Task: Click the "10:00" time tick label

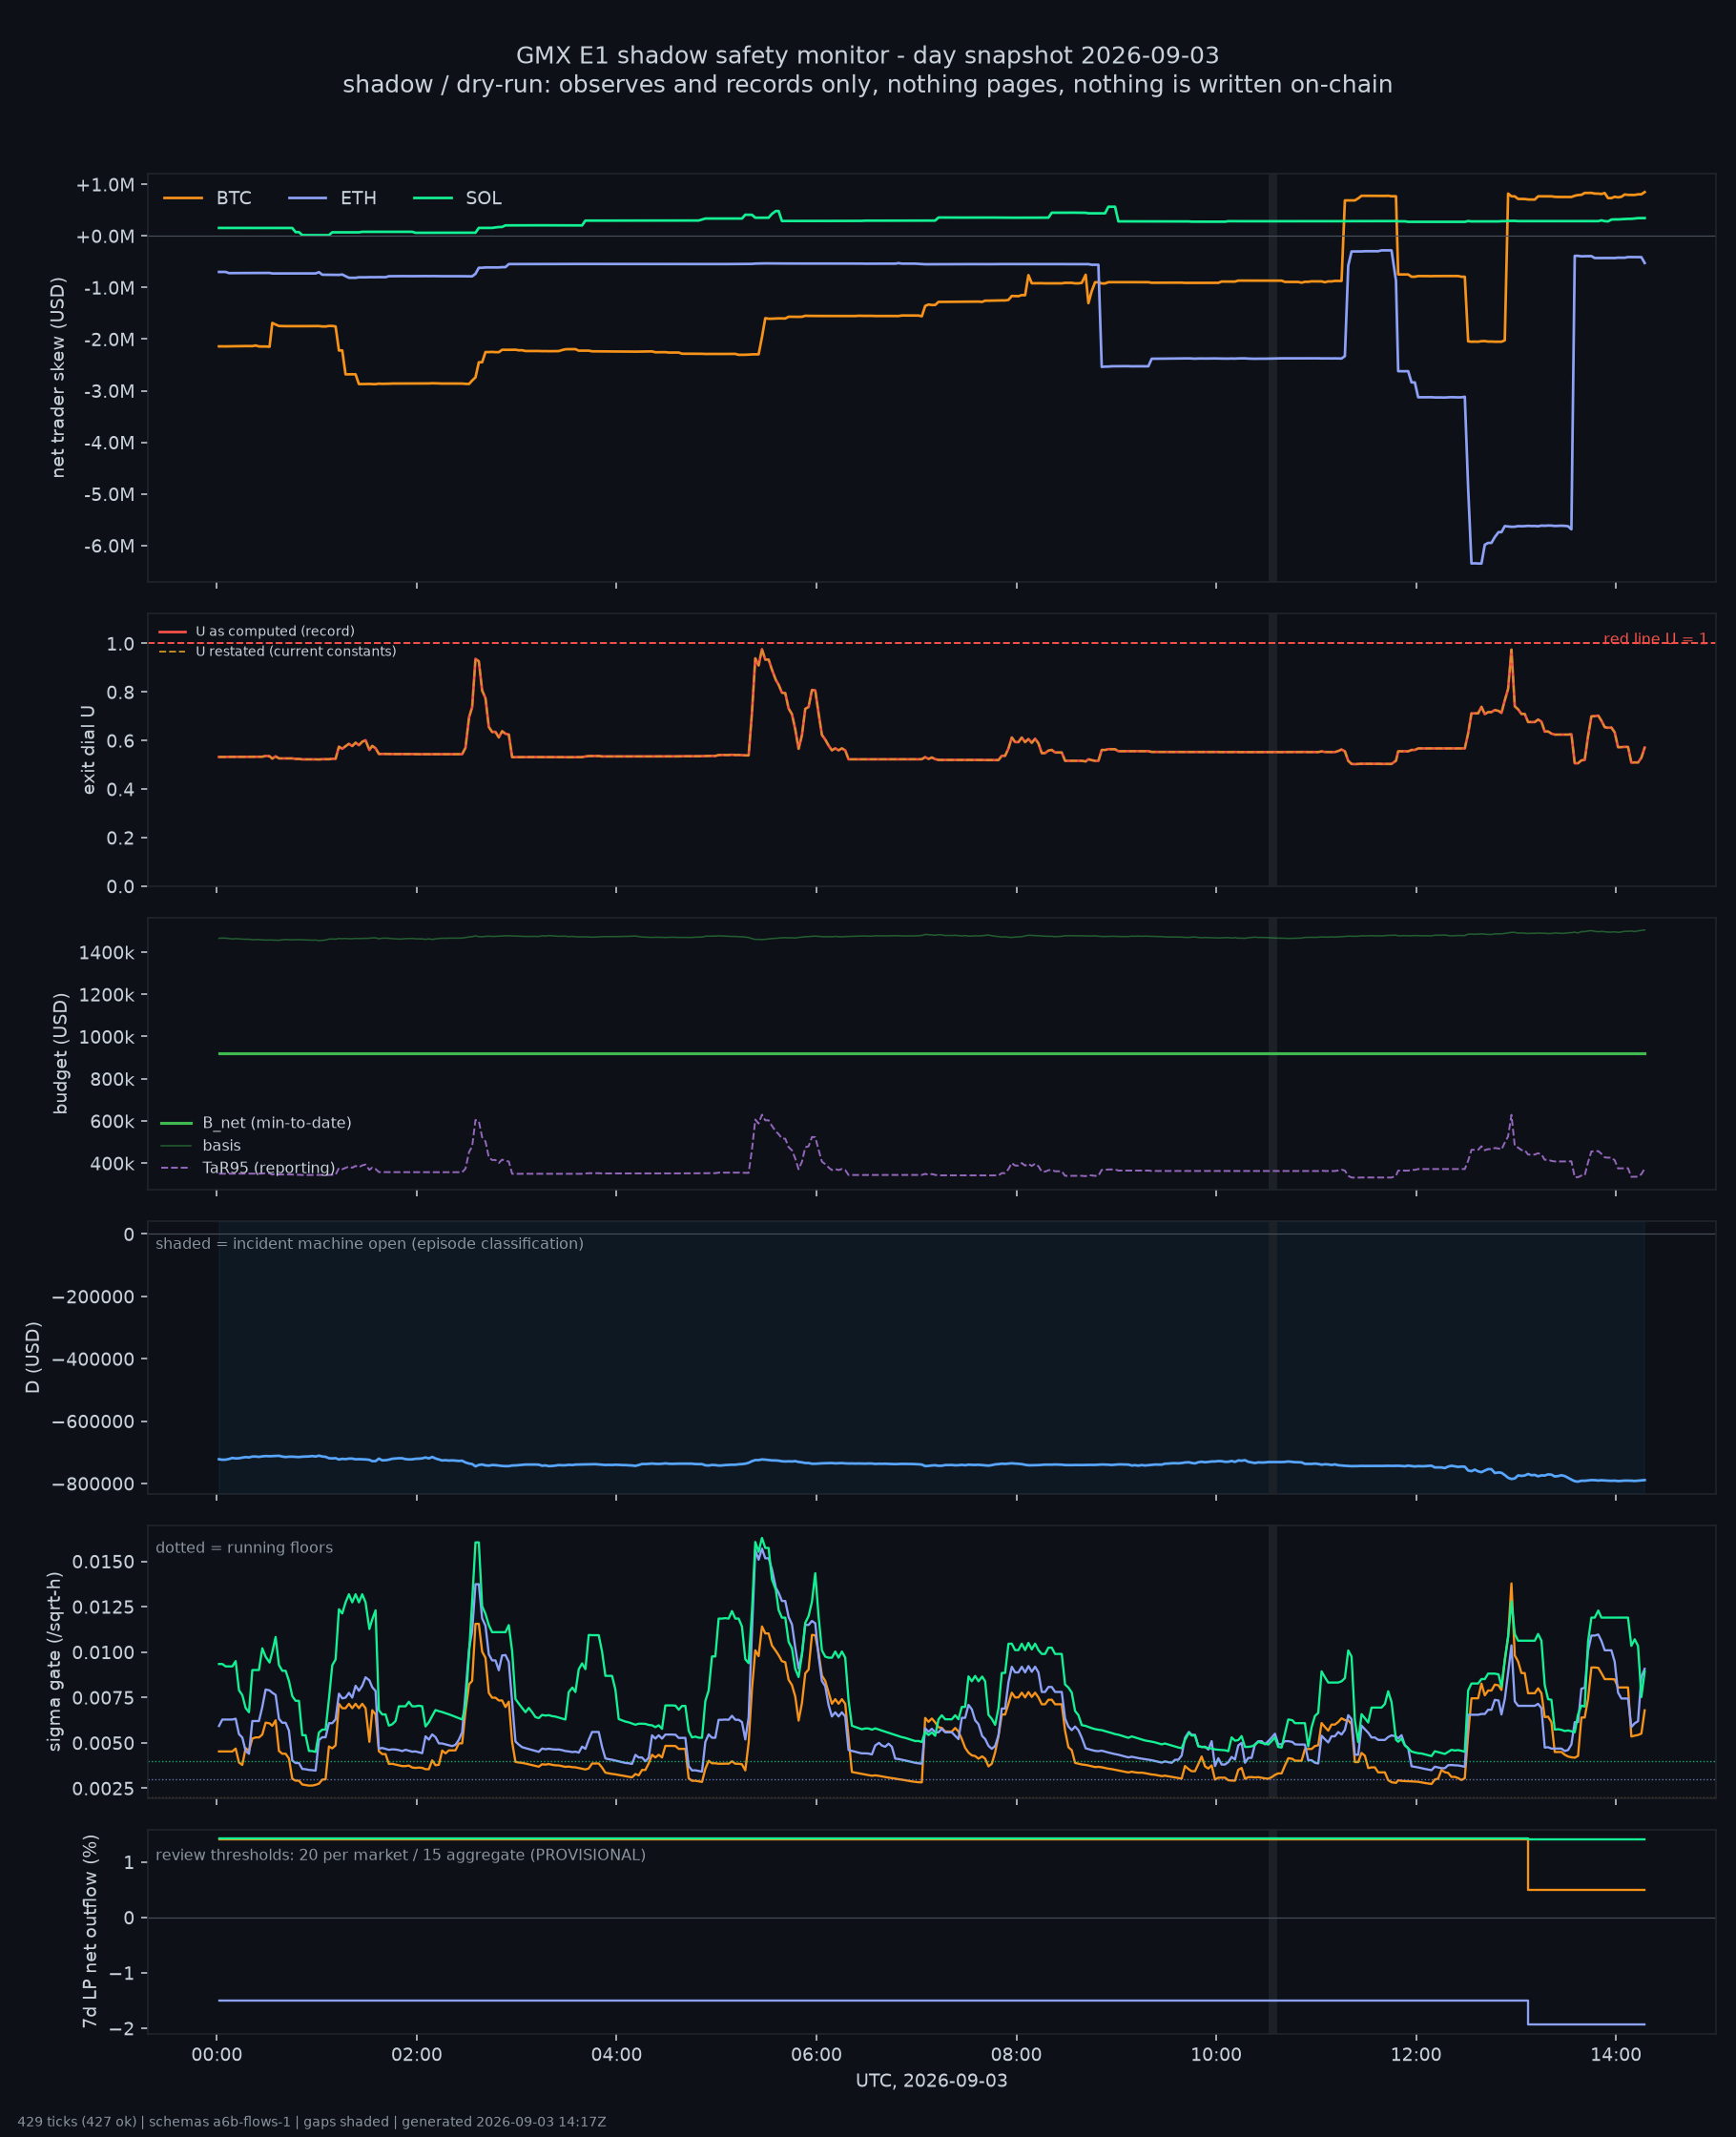Action: pyautogui.click(x=1216, y=2055)
